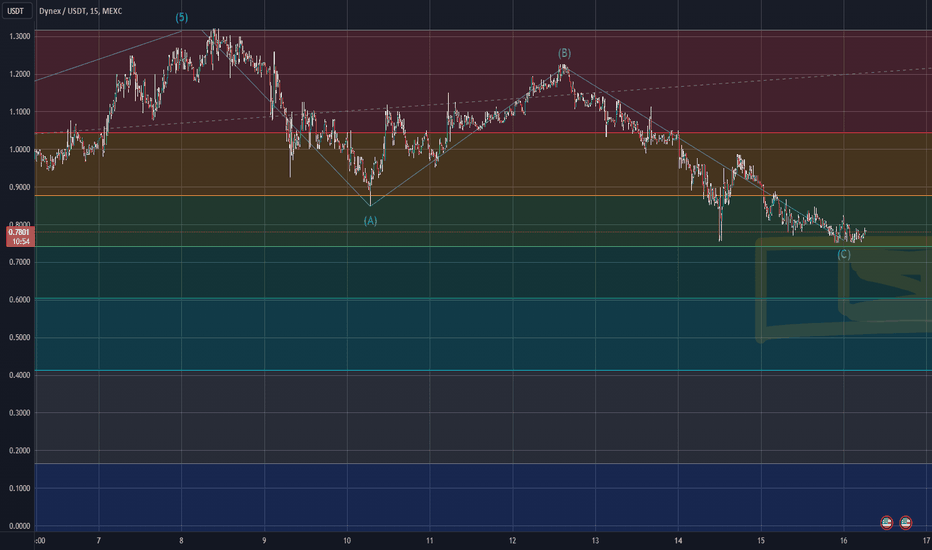This screenshot has height=550, width=932.
Task: Select the orange Fibonacci level line
Action: pos(483,196)
